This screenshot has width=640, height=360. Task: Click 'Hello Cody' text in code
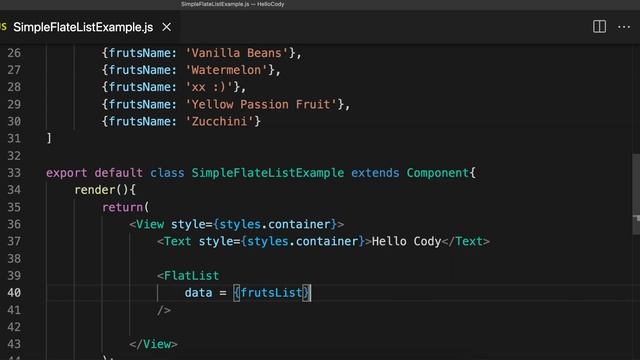[x=407, y=242]
